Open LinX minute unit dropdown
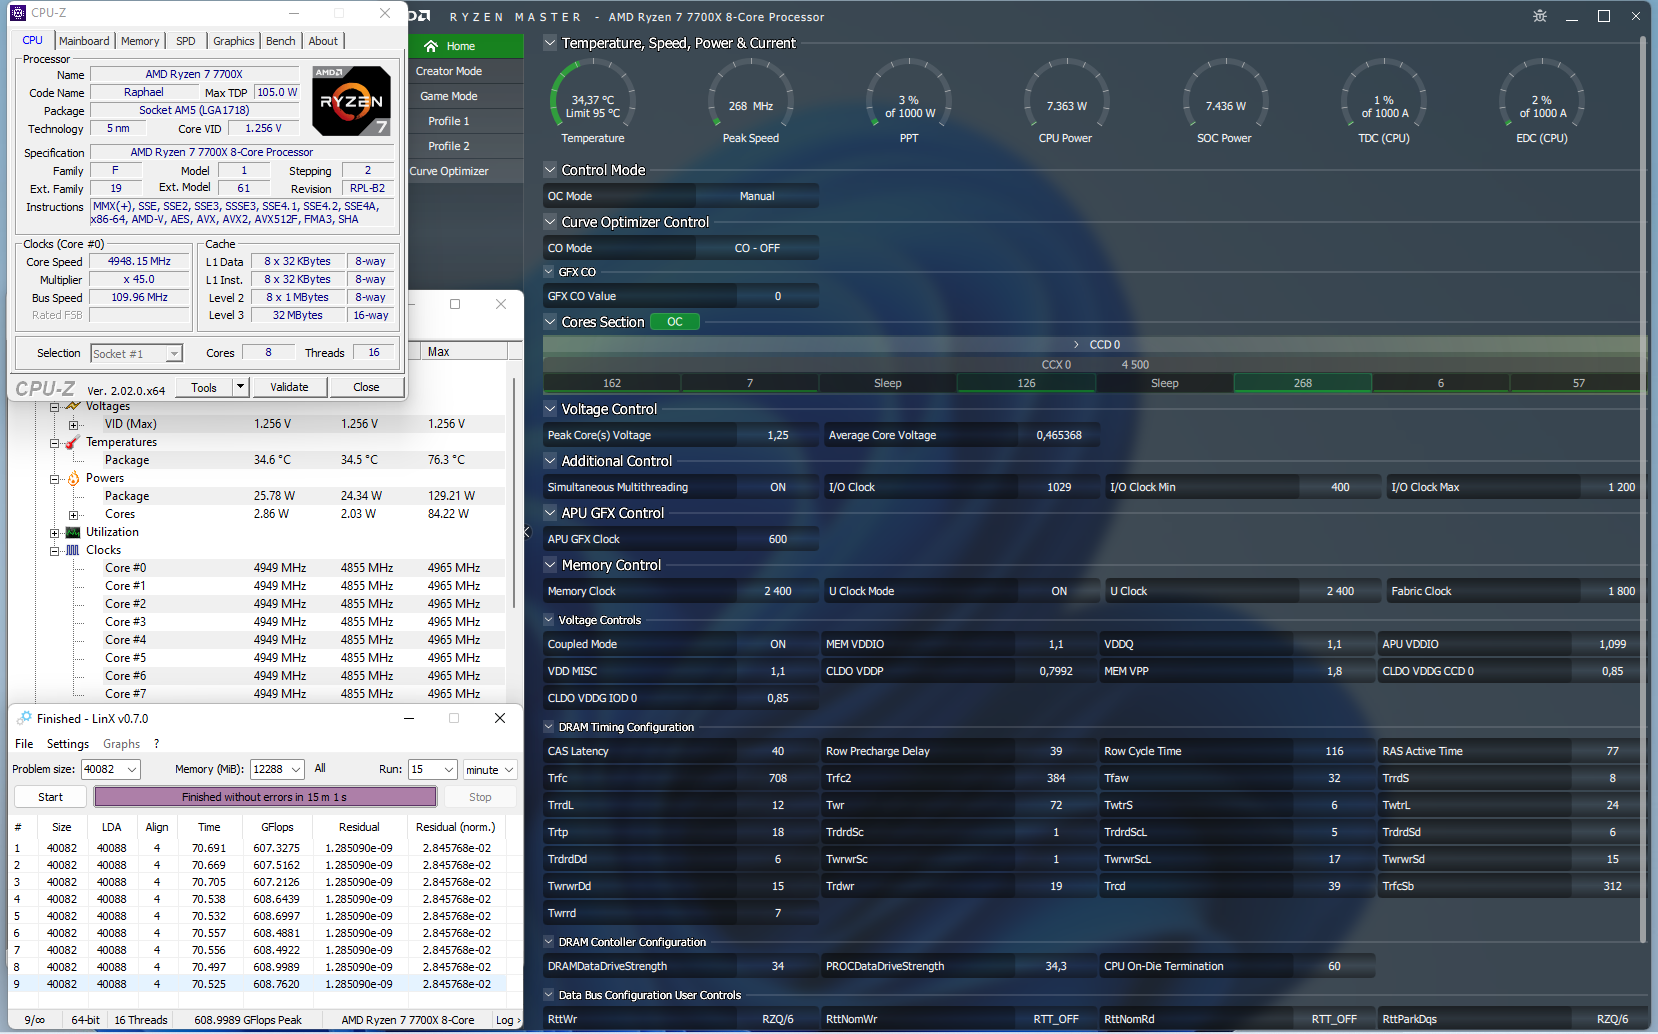1658x1034 pixels. pos(509,770)
